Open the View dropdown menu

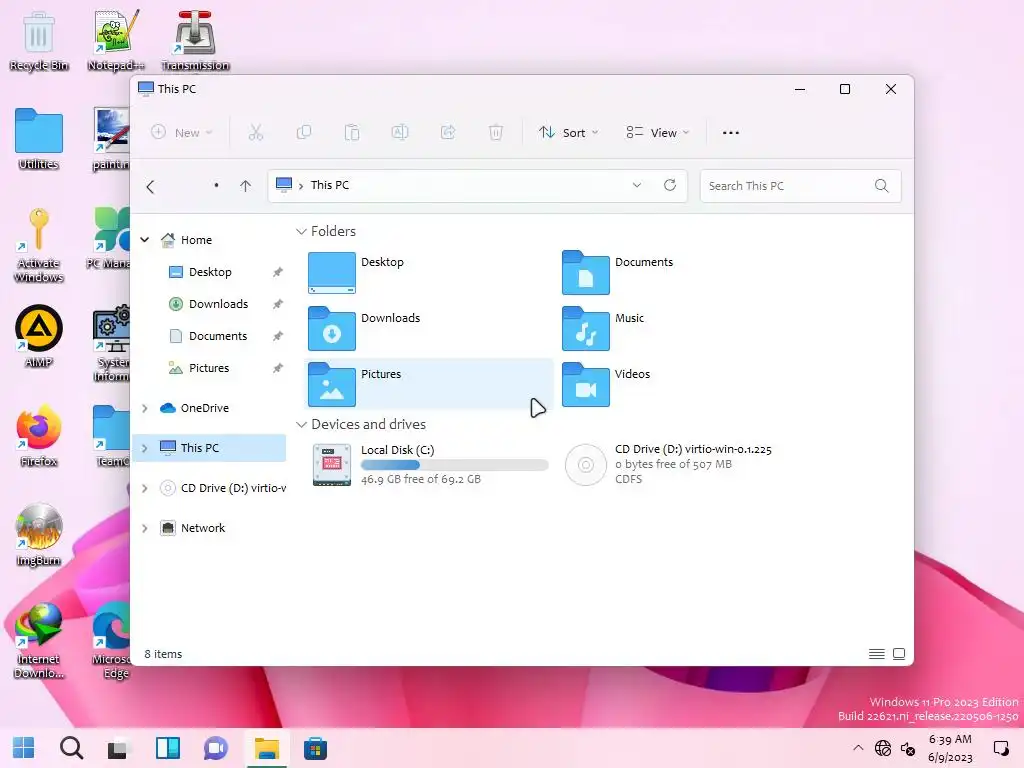click(657, 133)
